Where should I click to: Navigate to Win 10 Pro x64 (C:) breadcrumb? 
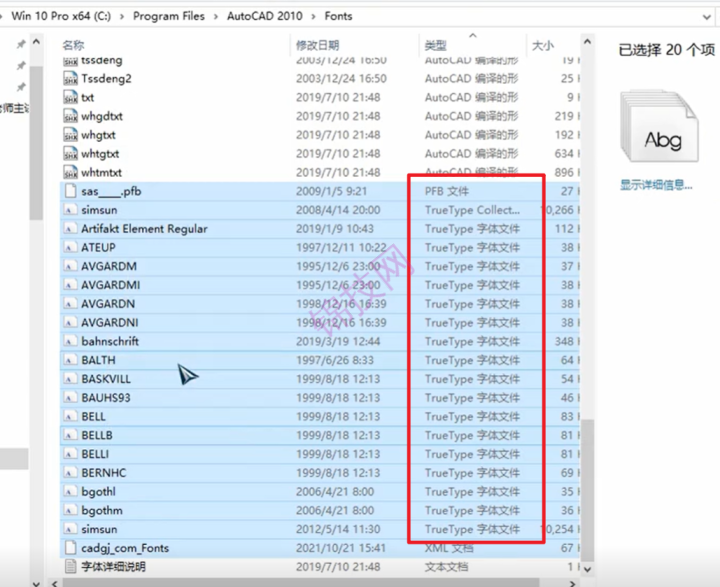pos(61,16)
